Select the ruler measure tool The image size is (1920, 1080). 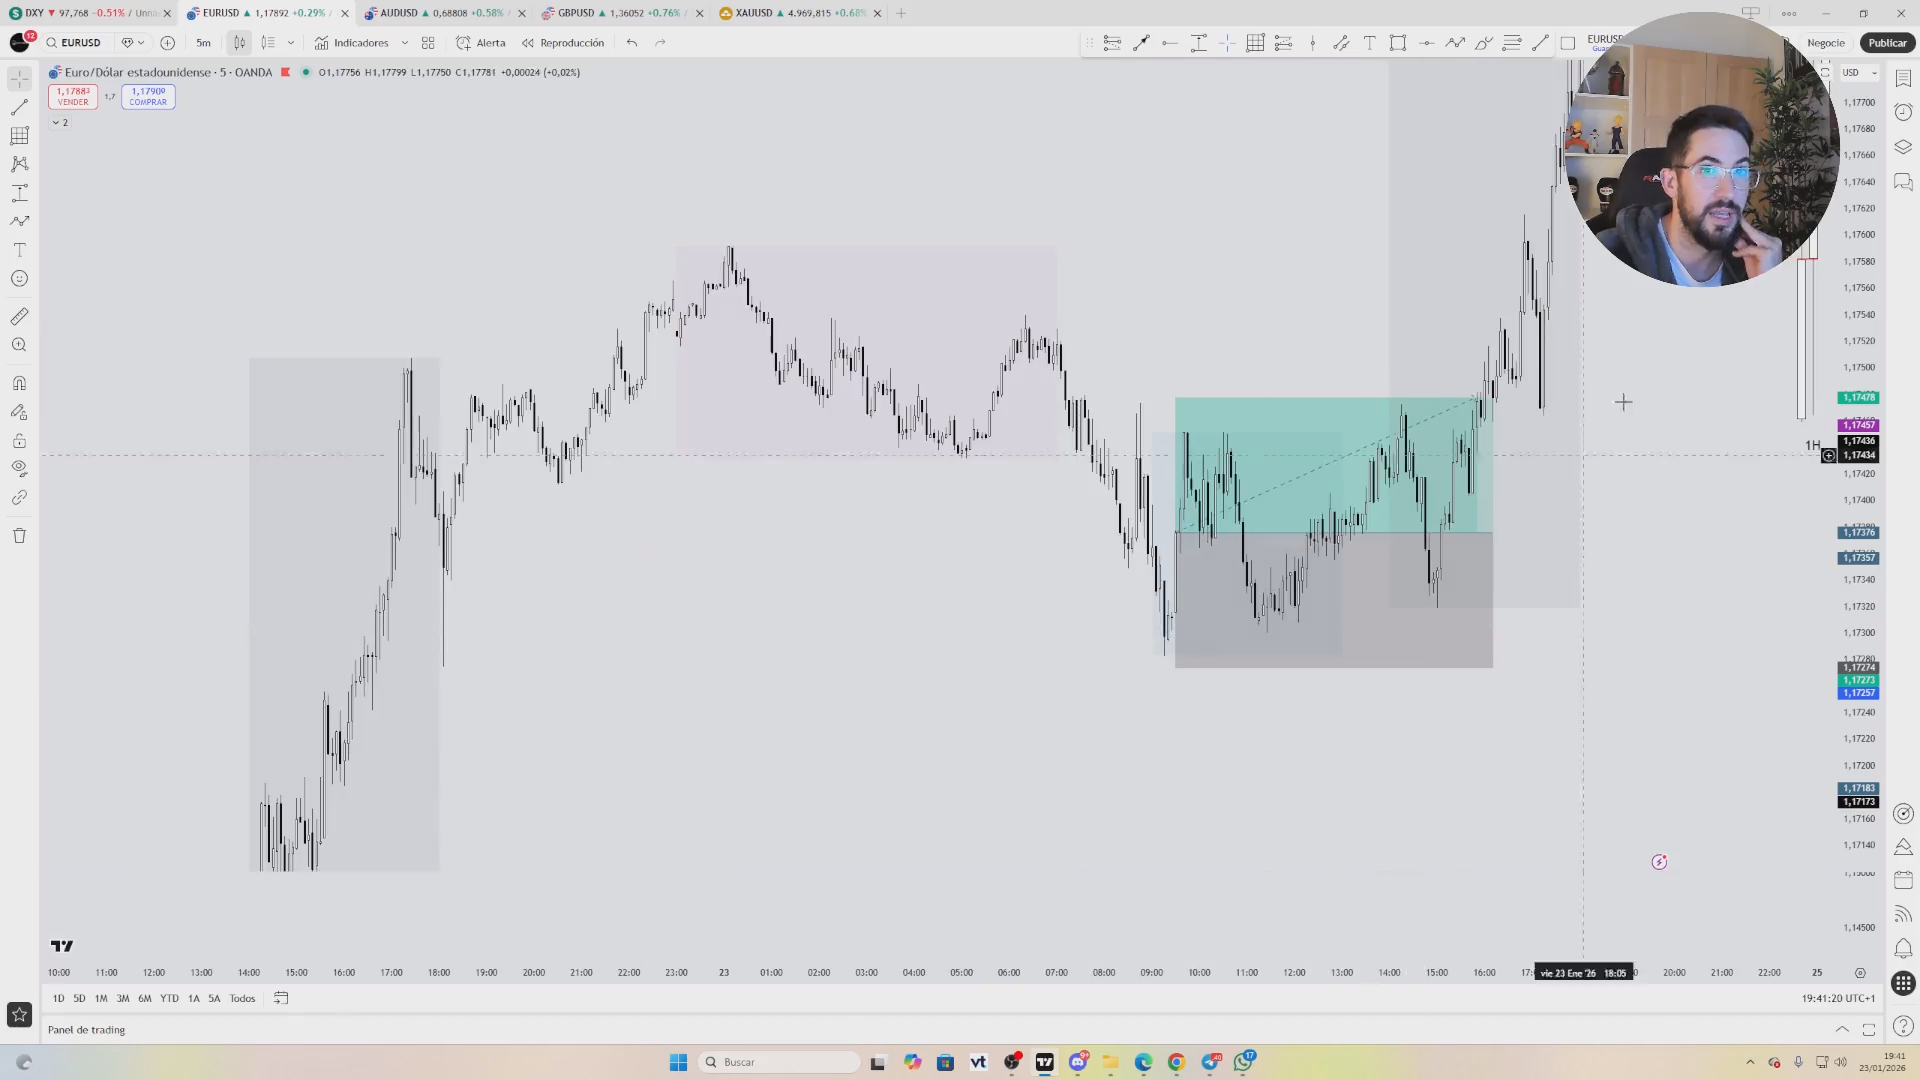pos(19,317)
